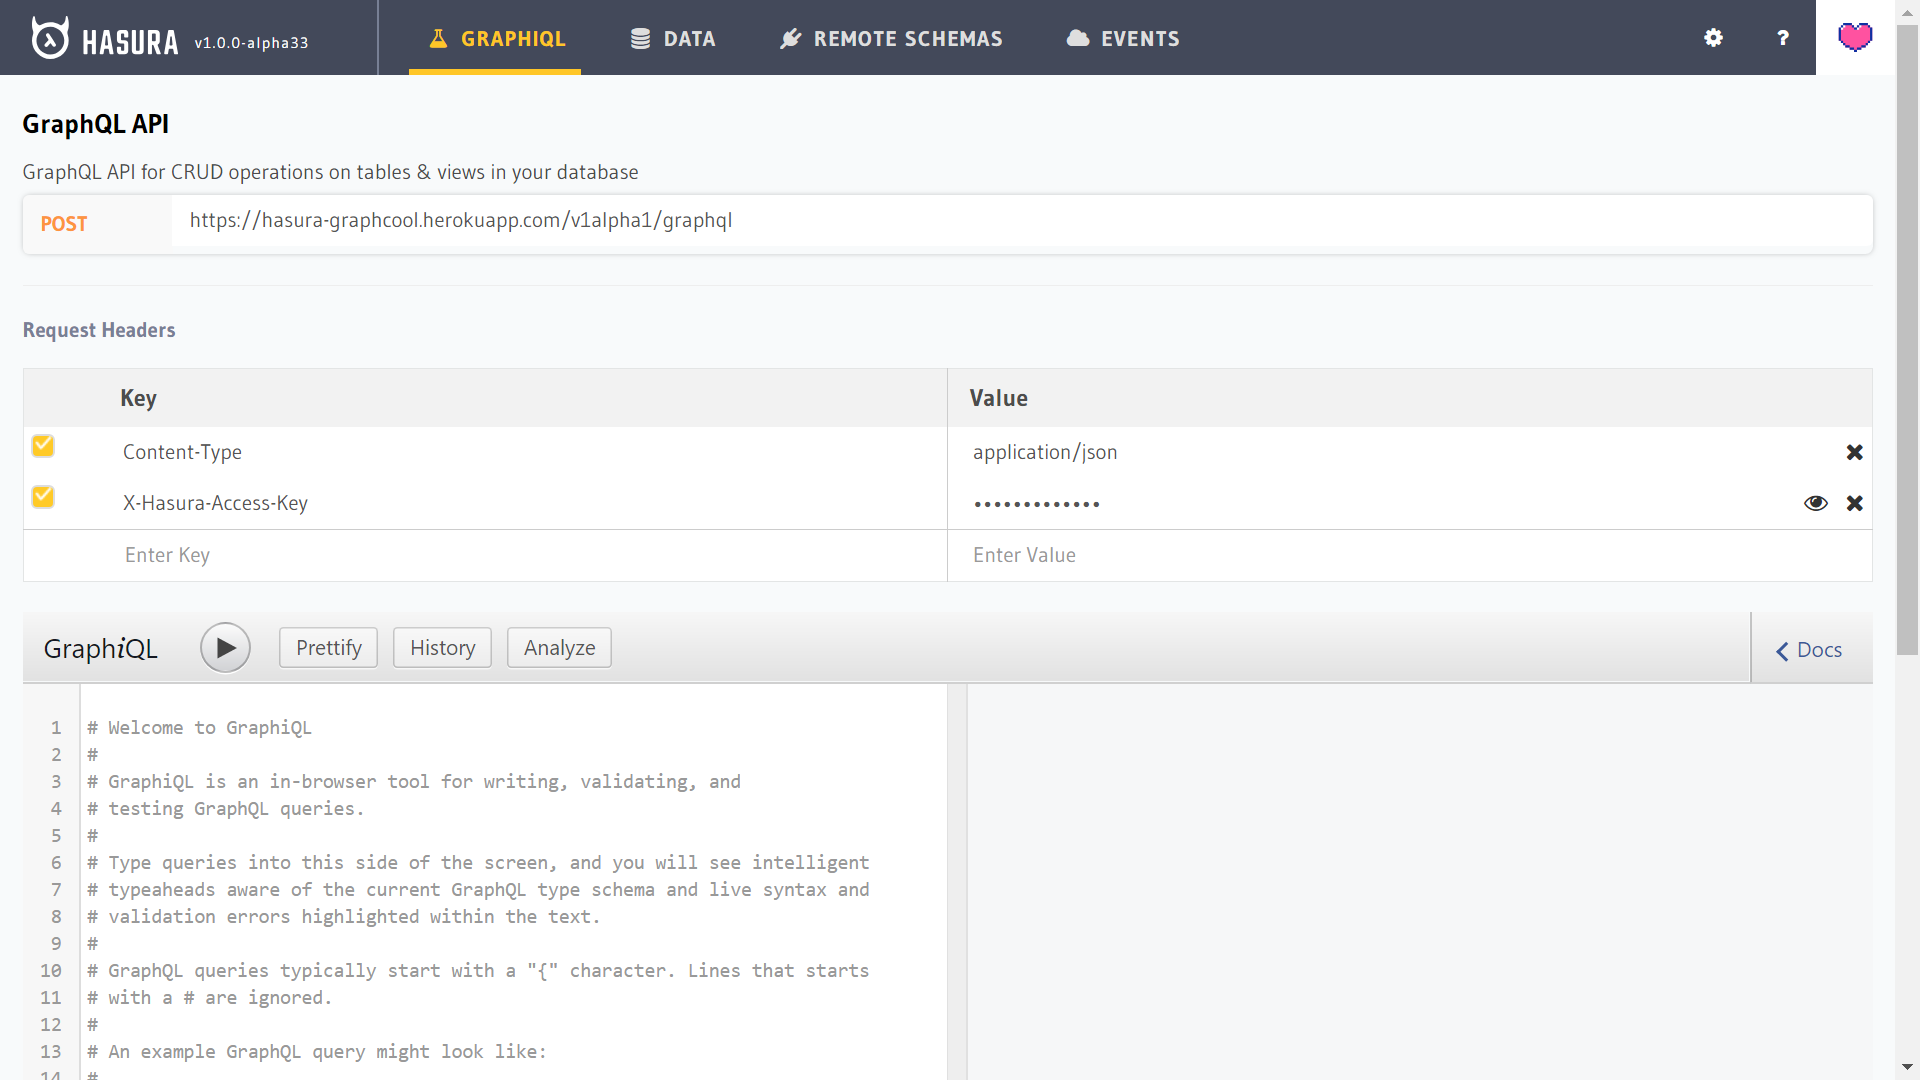
Task: Go to the Events tab
Action: point(1123,39)
